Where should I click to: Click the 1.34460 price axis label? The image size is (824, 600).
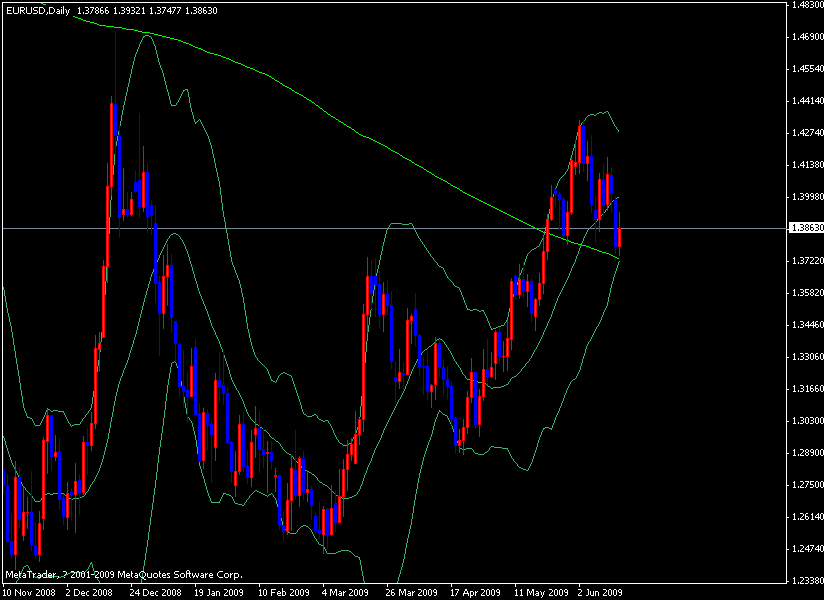(x=807, y=325)
